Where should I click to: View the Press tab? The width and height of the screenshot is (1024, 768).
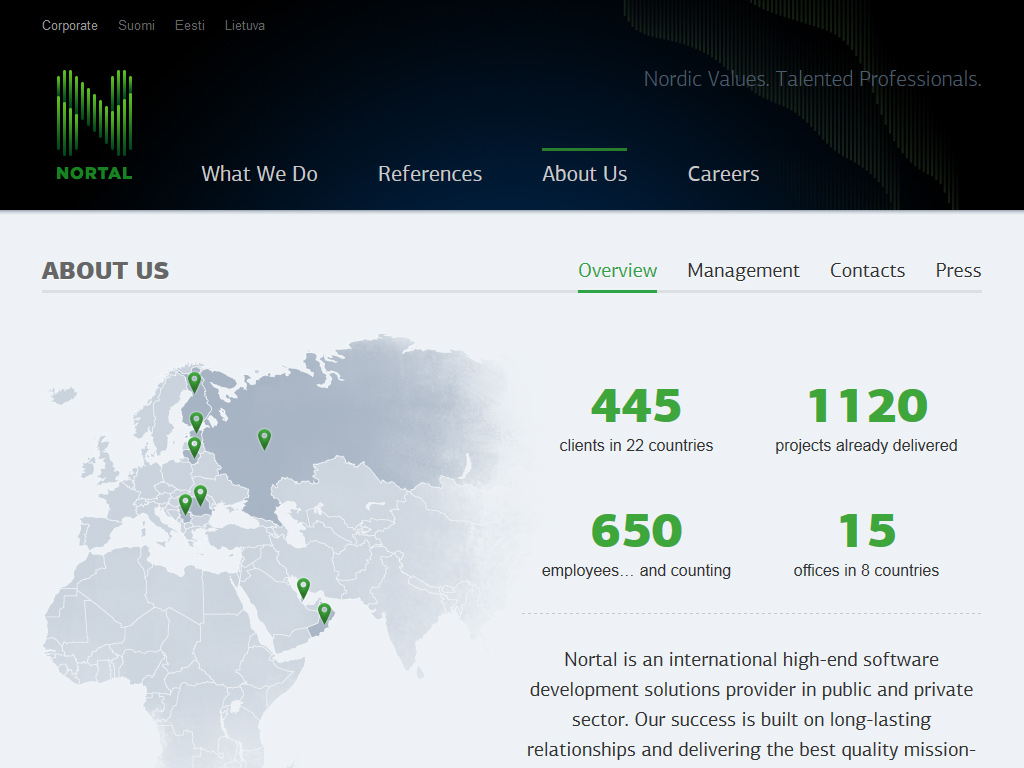[x=958, y=271]
